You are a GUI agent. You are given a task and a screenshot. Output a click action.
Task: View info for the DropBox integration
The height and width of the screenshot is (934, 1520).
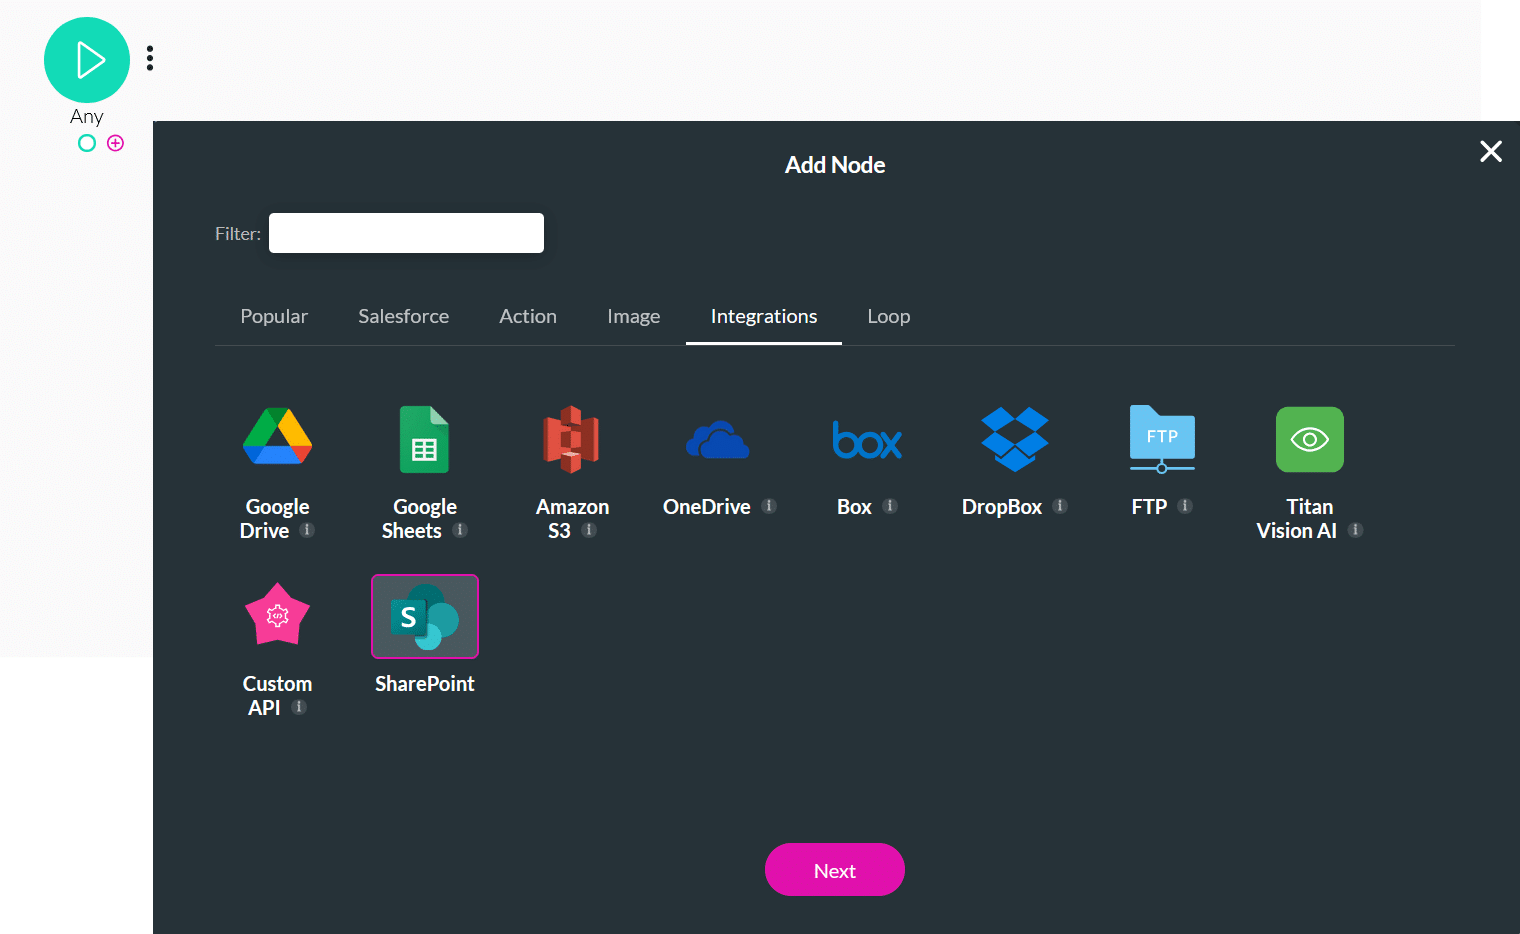(1060, 507)
